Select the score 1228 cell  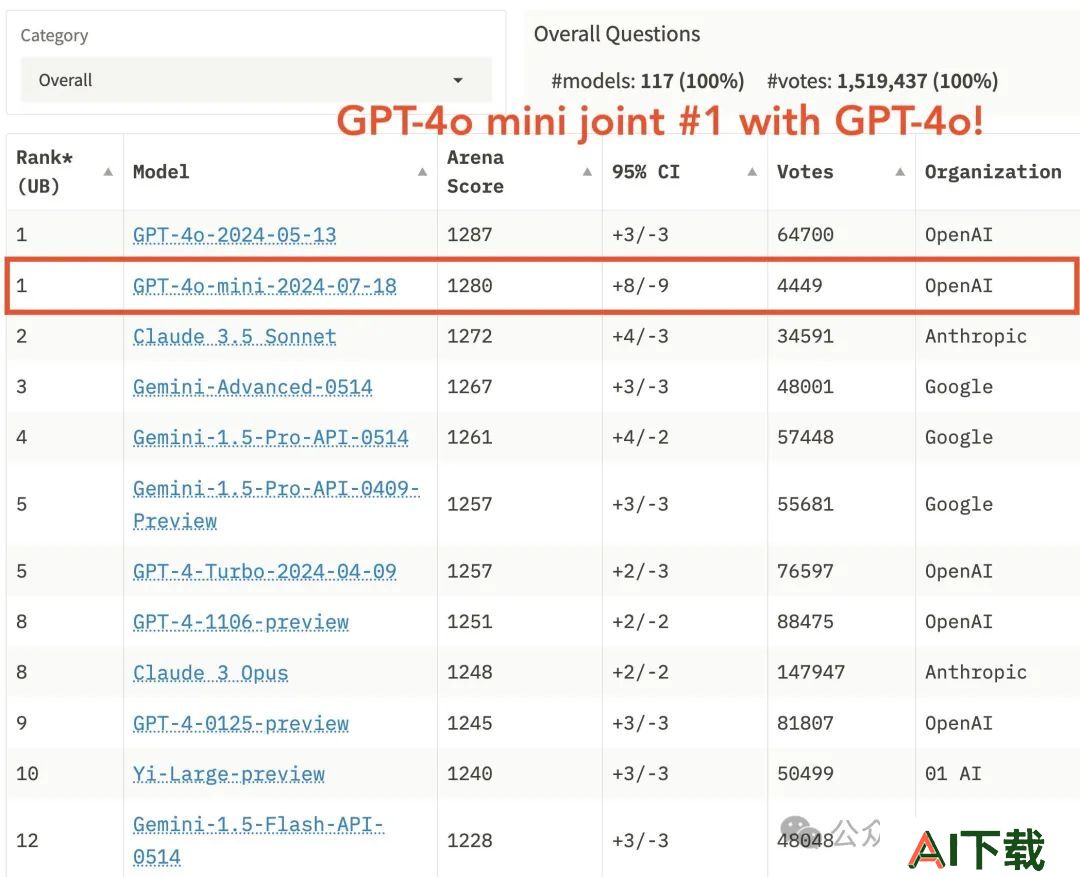pos(469,840)
